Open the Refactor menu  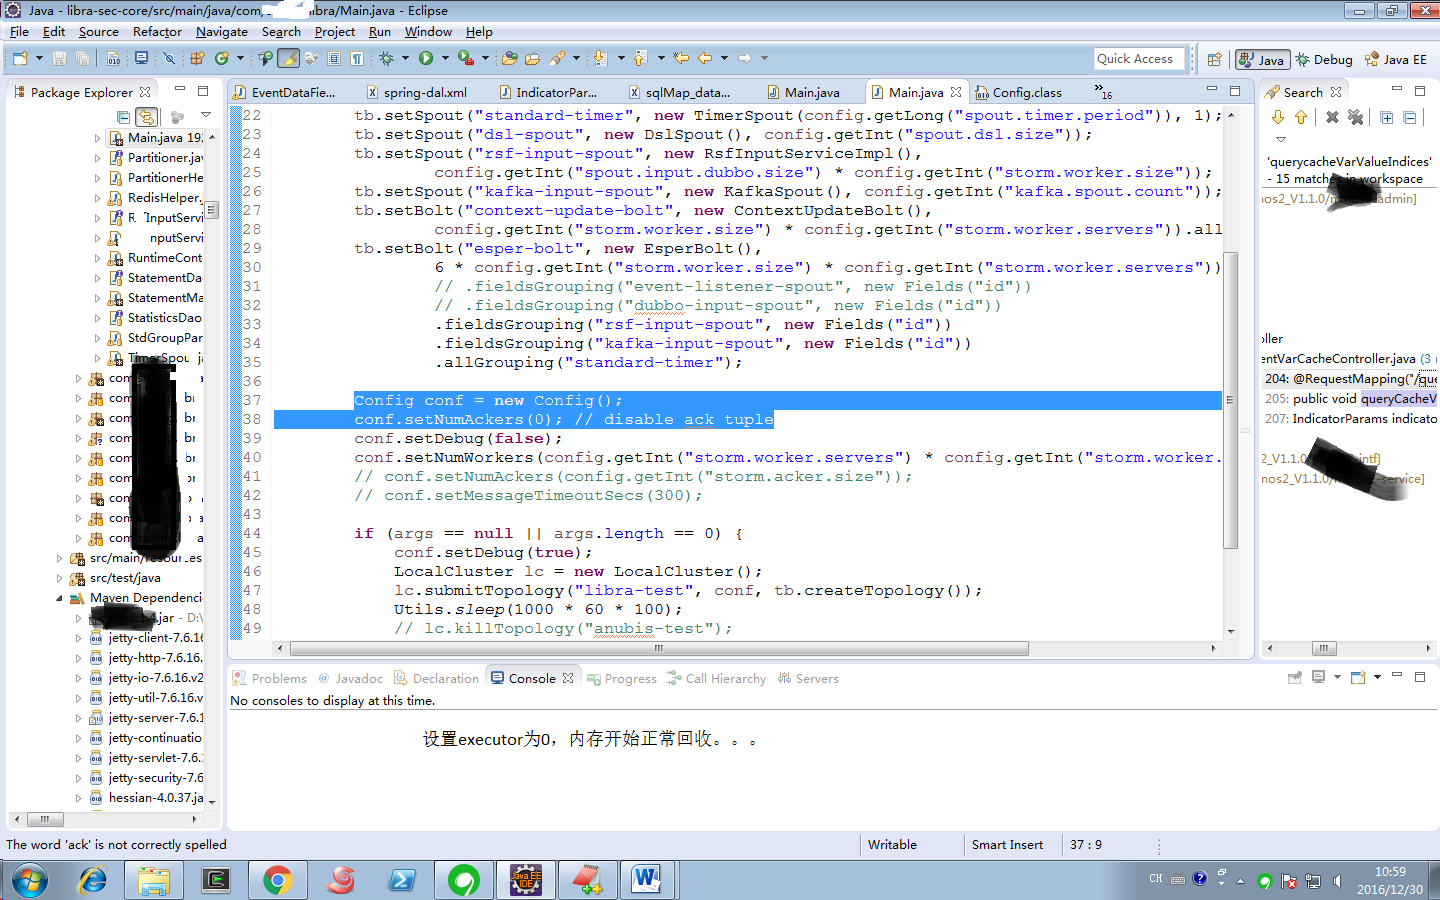(157, 32)
